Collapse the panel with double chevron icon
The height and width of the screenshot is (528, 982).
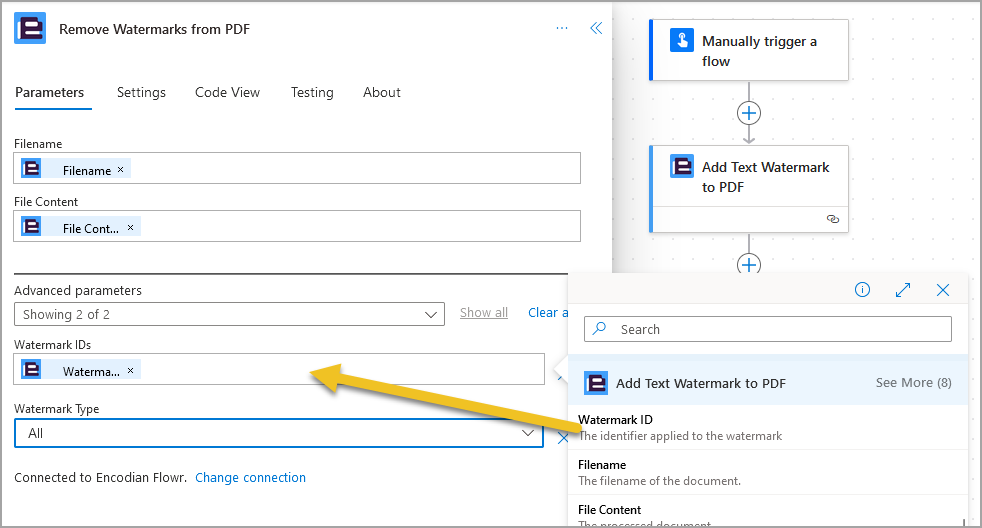coord(596,28)
